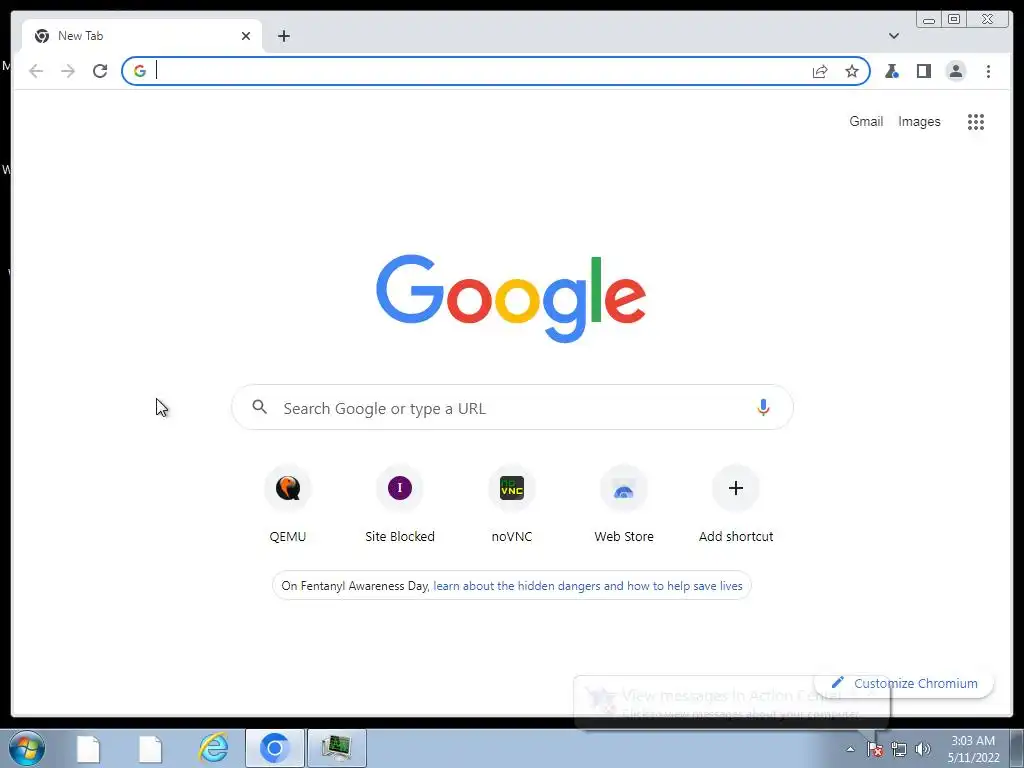Start voice search with the microphone
This screenshot has width=1024, height=768.
(x=763, y=408)
